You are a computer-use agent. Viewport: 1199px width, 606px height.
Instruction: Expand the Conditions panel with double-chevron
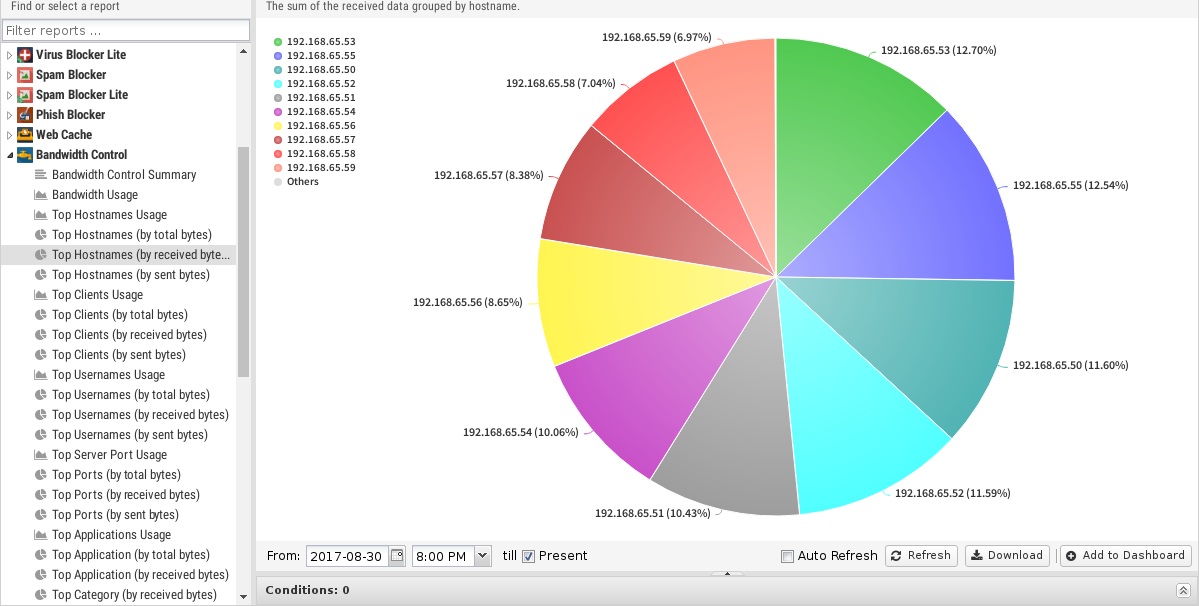pos(1182,590)
